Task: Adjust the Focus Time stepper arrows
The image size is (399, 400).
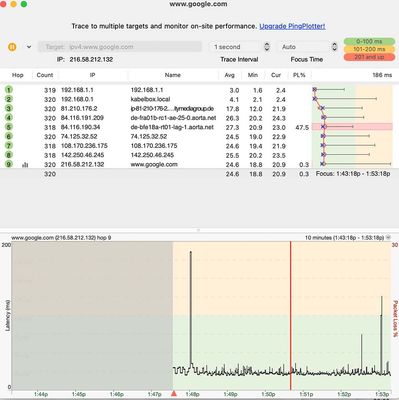Action: pyautogui.click(x=334, y=47)
